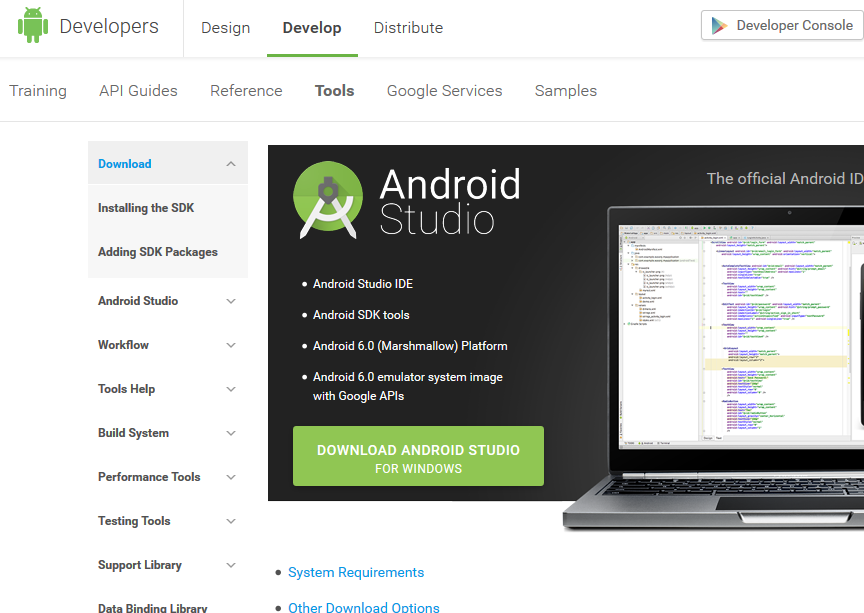Follow the Other Download Options link
Screen dimensions: 864x613
(364, 607)
